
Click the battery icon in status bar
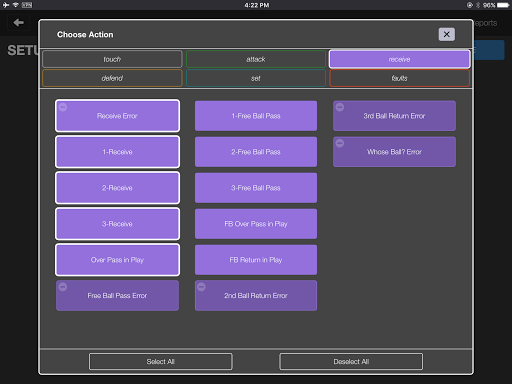point(503,5)
